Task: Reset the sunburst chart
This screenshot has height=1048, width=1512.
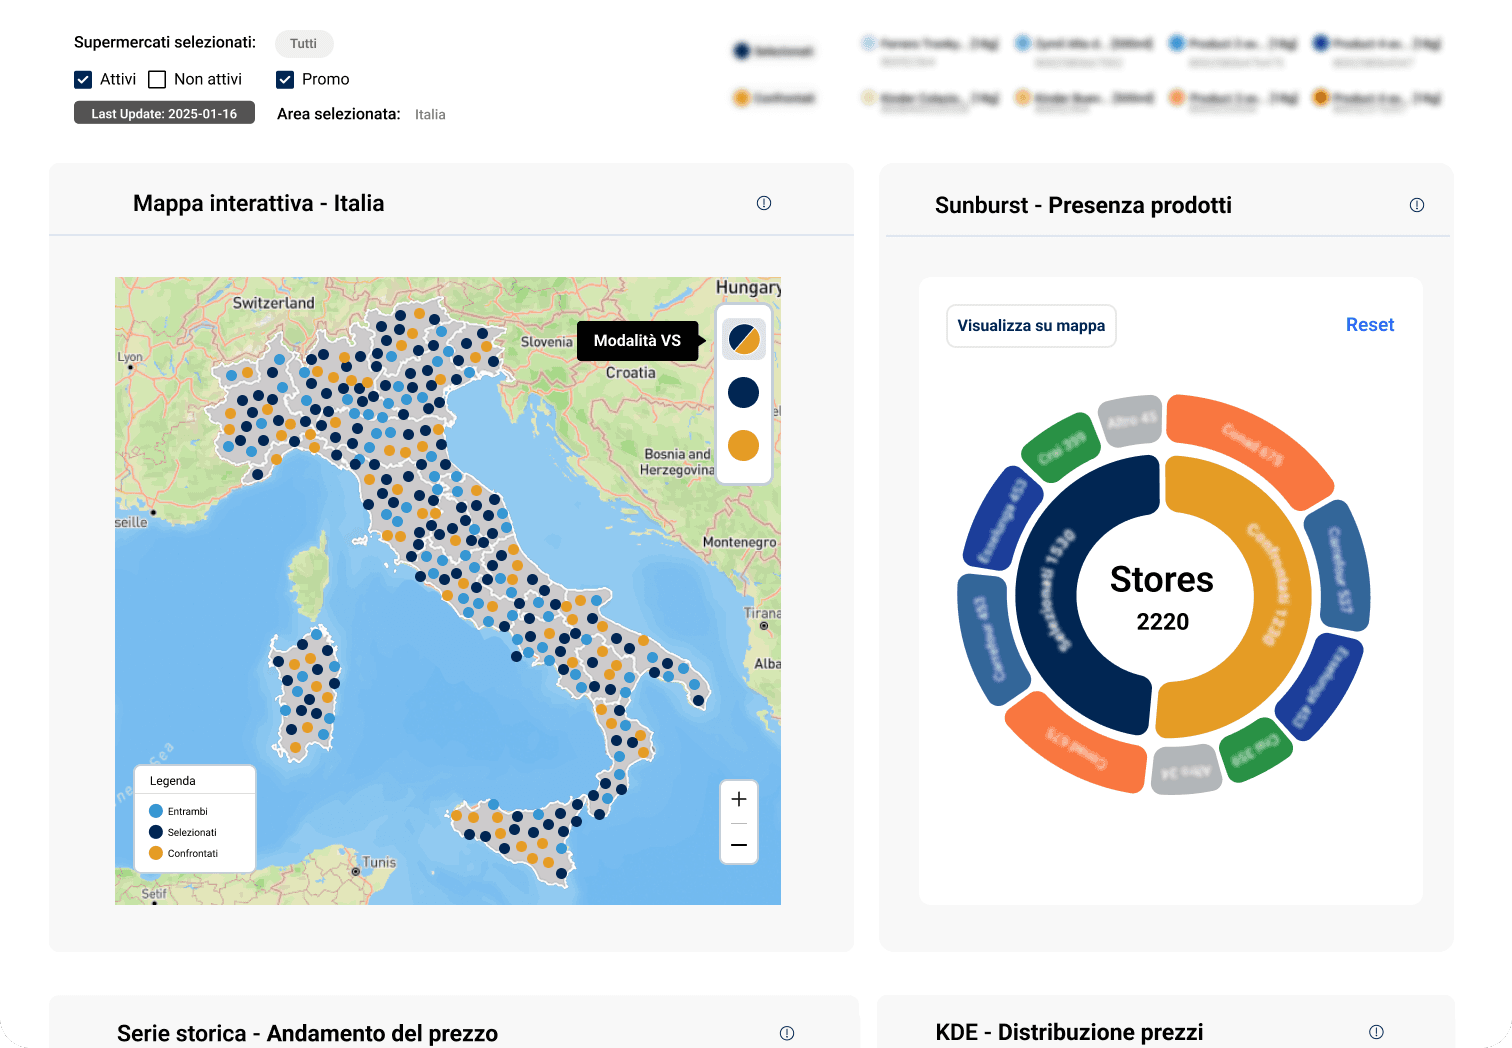Action: pyautogui.click(x=1369, y=325)
